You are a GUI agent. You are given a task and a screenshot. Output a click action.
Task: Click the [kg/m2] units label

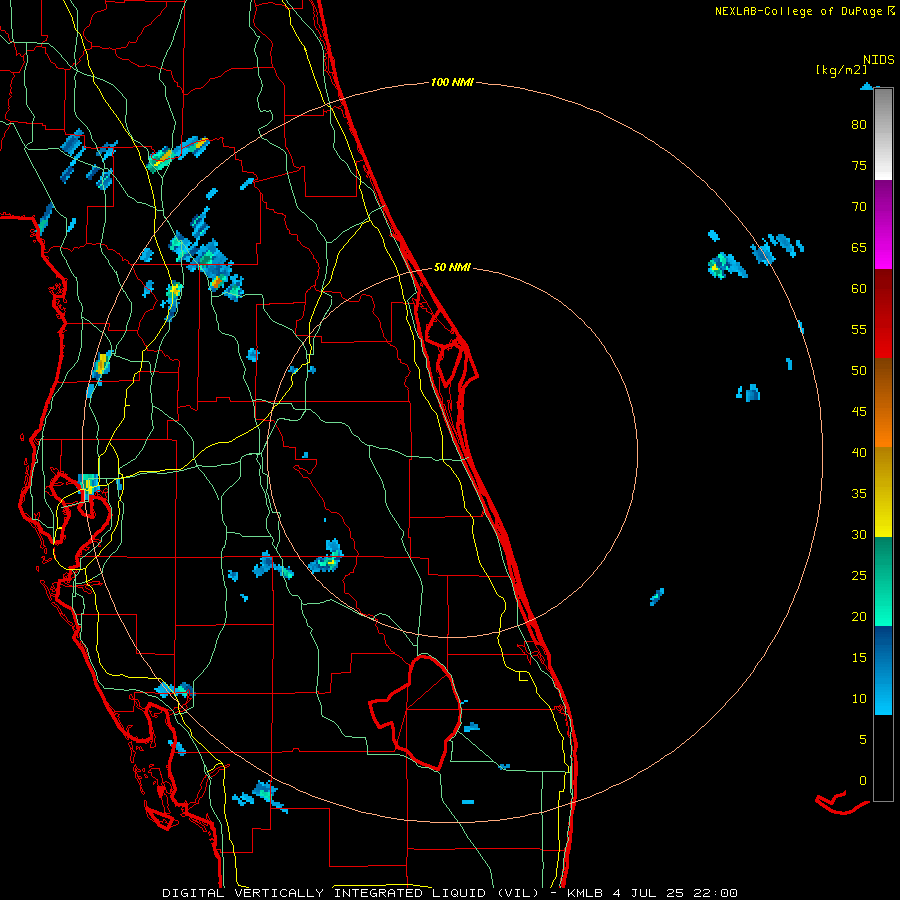(841, 70)
